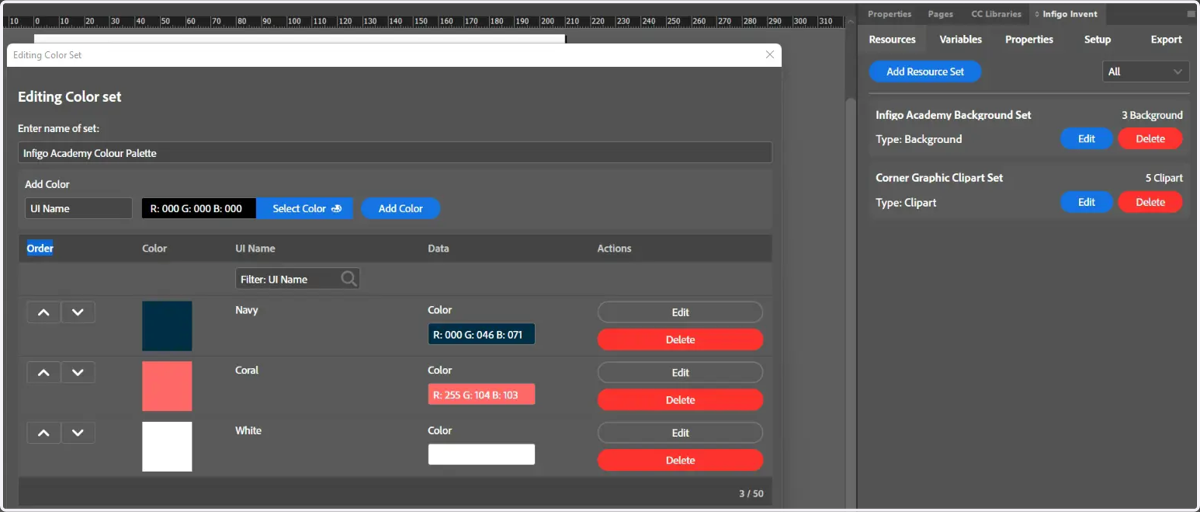Edit the Coral color row
Viewport: 1200px width, 512px height.
(680, 372)
